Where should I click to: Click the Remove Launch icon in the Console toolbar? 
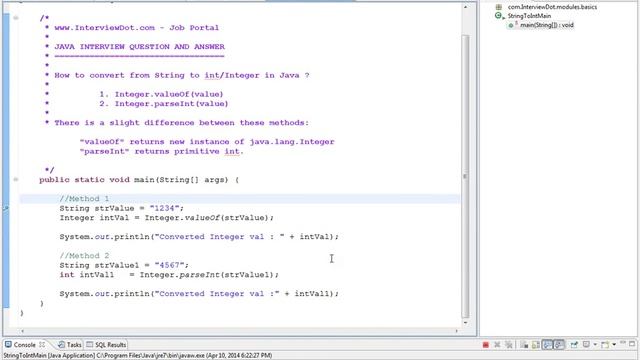[497, 345]
